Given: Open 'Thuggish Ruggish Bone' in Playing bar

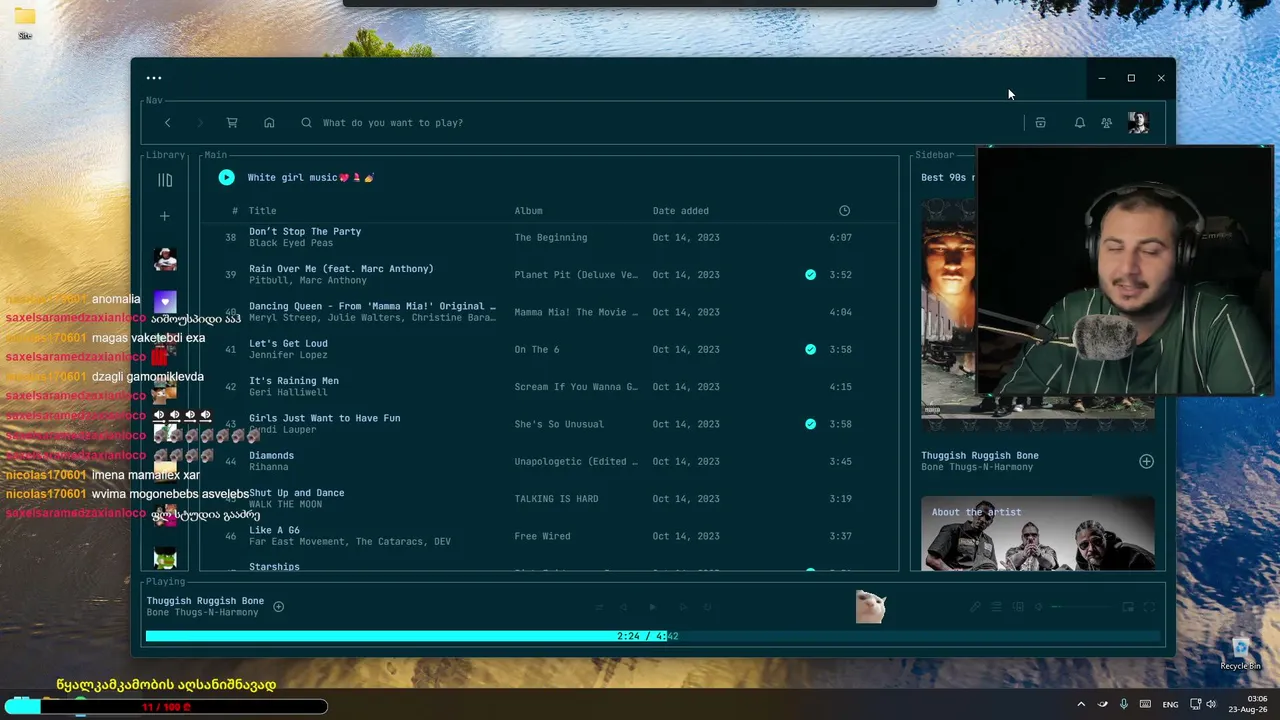Looking at the screenshot, I should [205, 601].
